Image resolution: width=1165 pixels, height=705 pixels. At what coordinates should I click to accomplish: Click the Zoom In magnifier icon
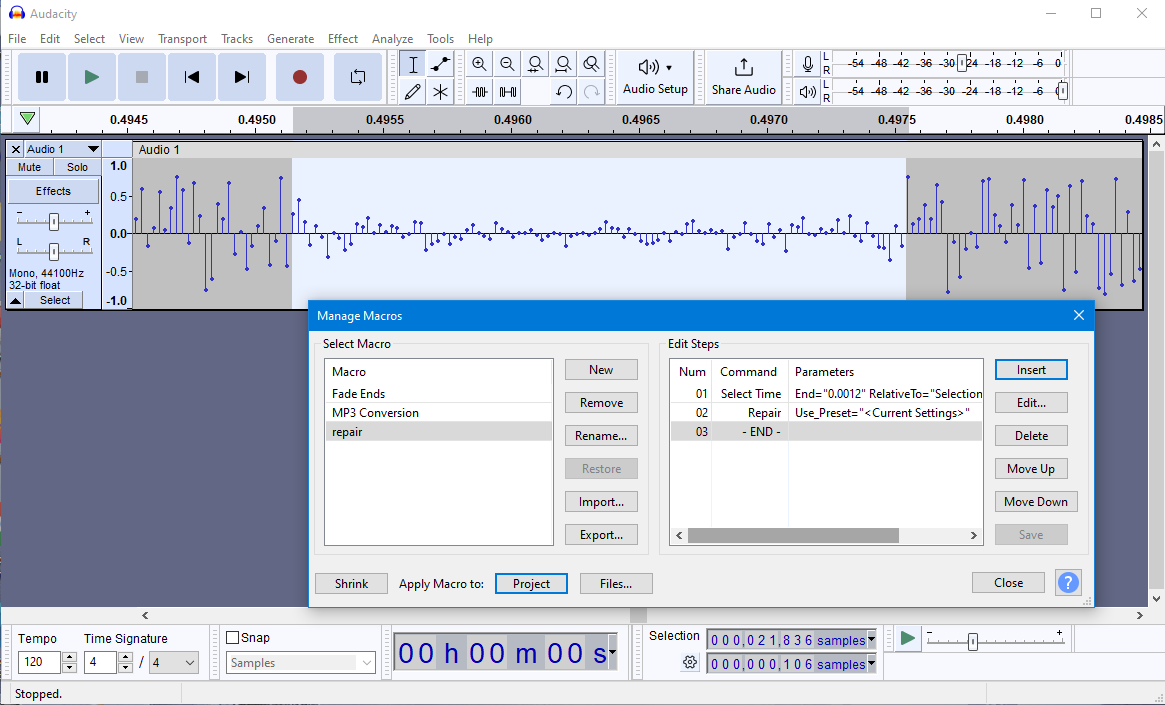click(x=480, y=65)
